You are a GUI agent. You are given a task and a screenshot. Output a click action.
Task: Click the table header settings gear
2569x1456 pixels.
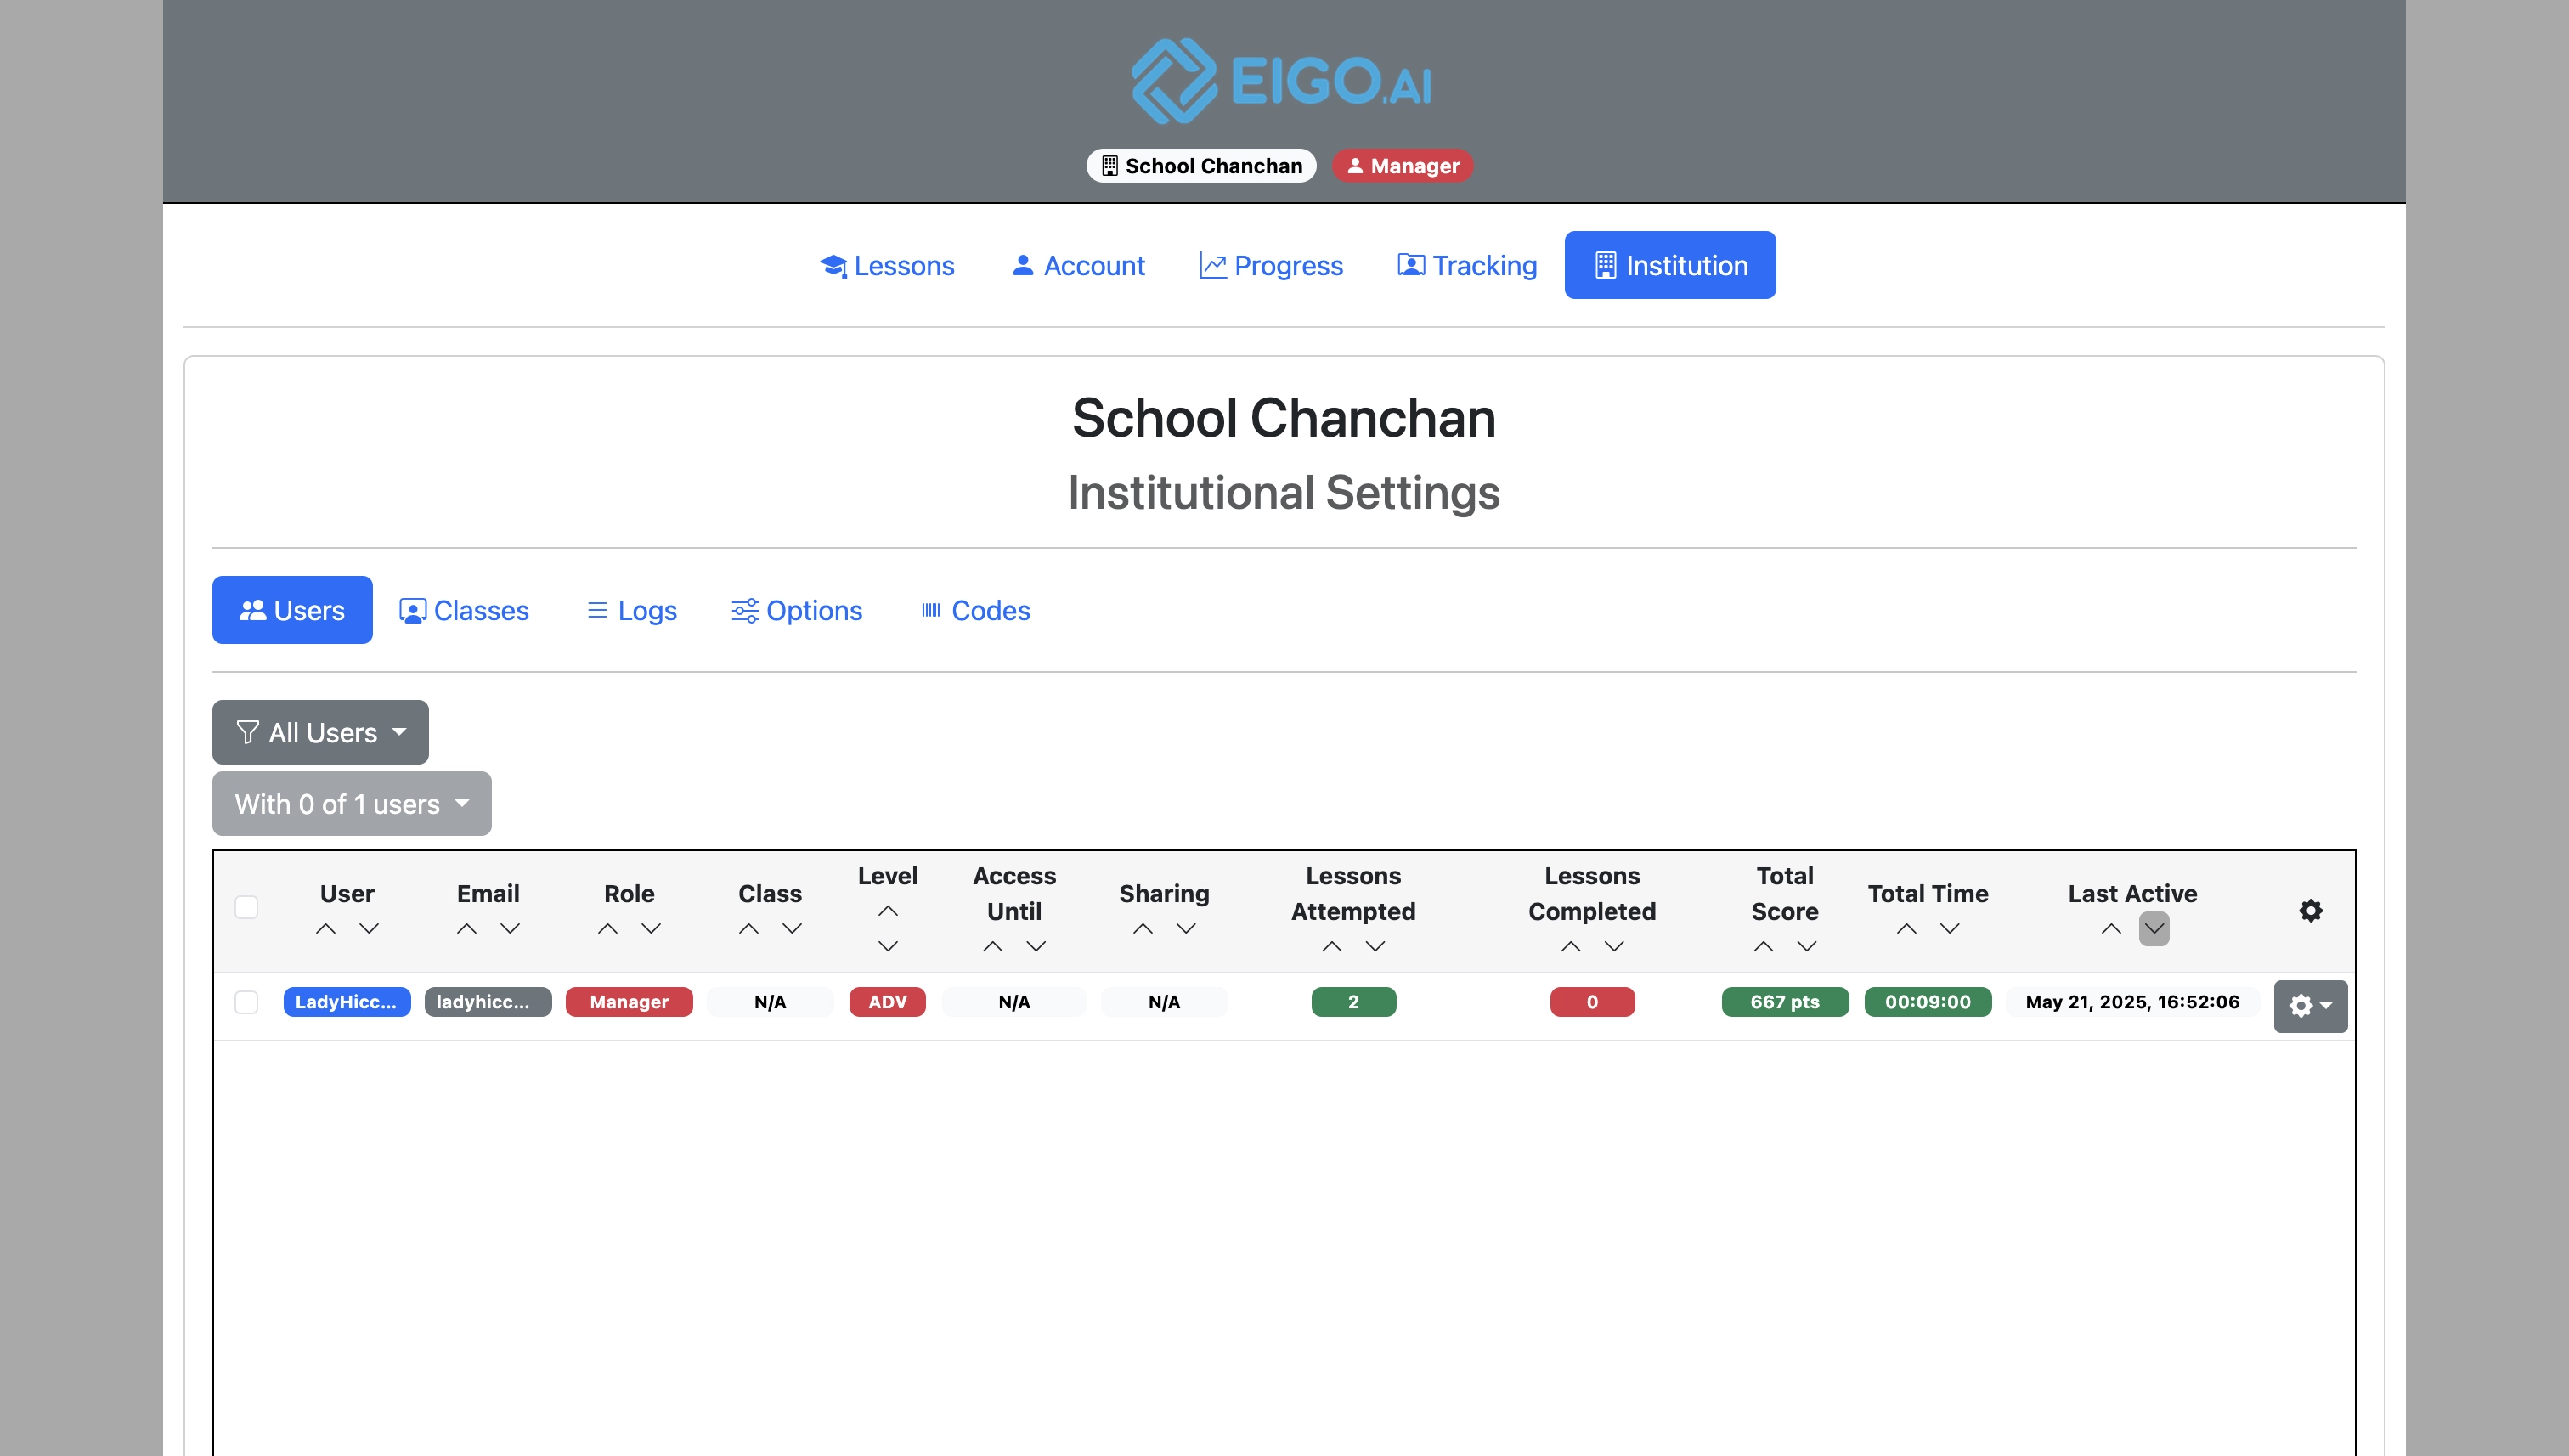pos(2310,910)
